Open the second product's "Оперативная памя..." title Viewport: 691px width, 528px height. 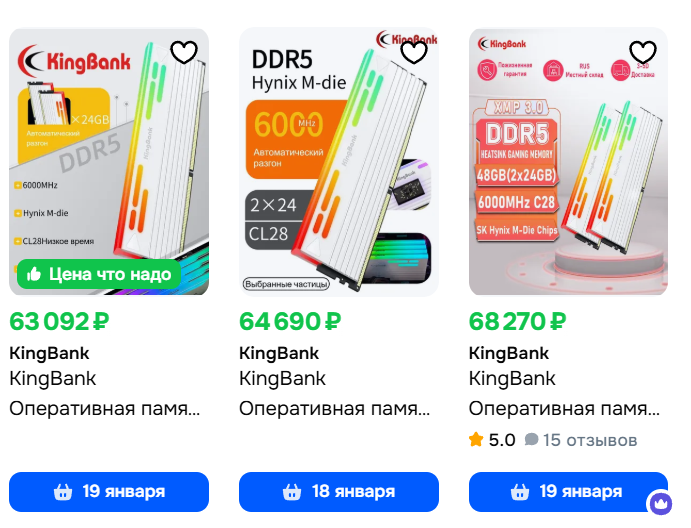pyautogui.click(x=335, y=409)
